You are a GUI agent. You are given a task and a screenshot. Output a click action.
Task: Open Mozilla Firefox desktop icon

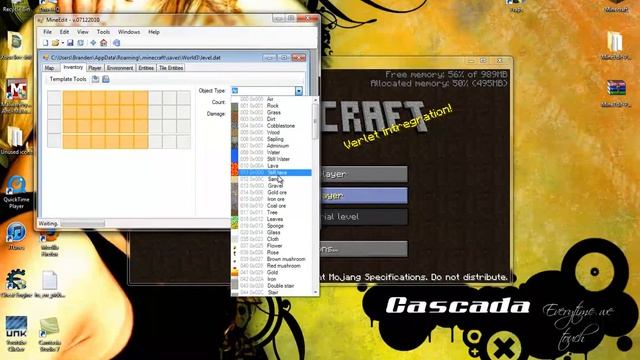click(x=50, y=243)
